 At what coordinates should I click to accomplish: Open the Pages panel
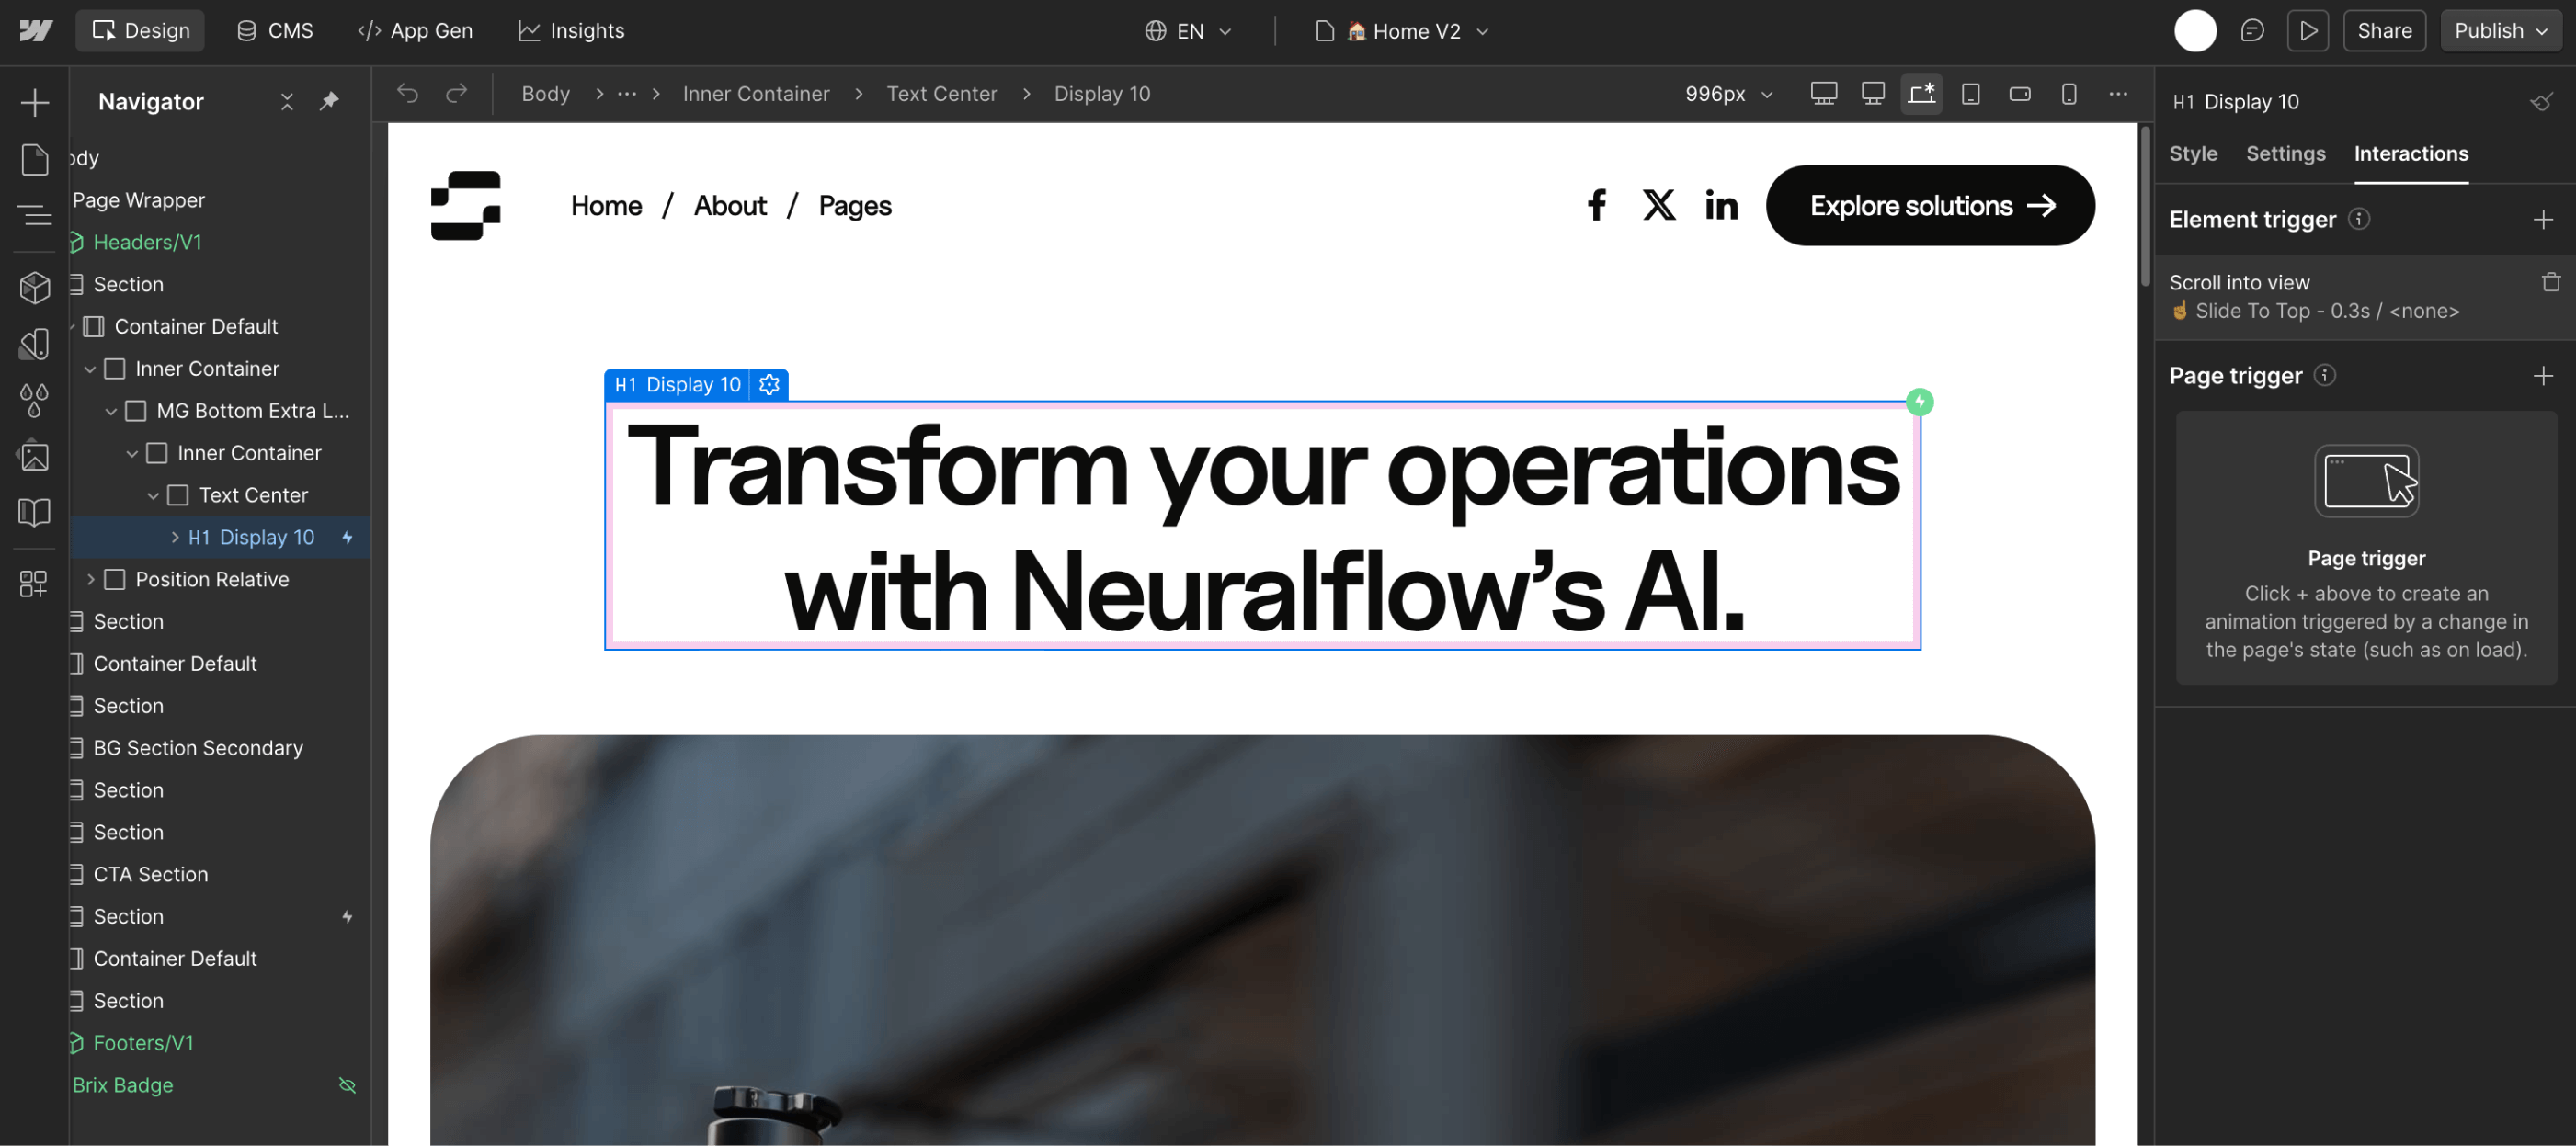point(34,159)
